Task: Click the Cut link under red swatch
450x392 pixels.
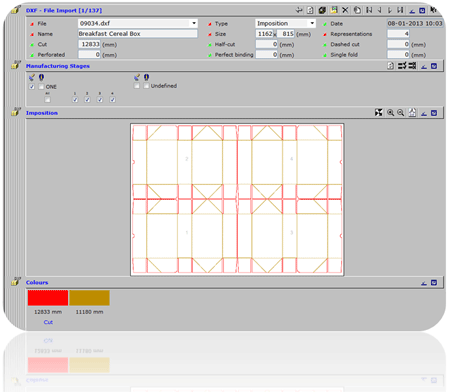Action: point(48,322)
